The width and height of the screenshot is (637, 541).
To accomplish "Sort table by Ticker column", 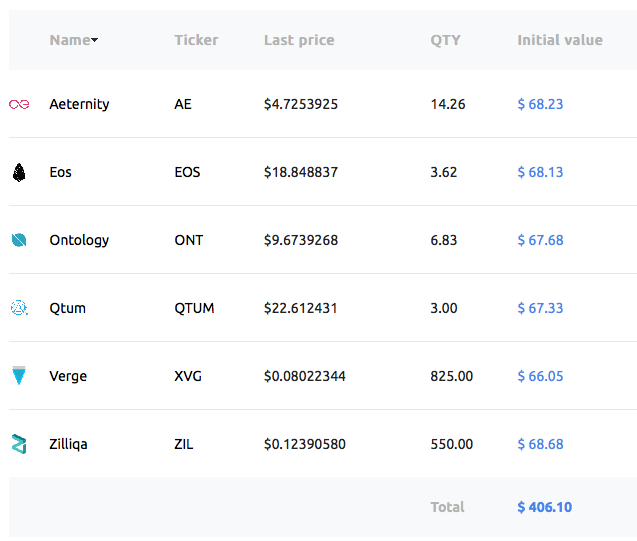I will pyautogui.click(x=196, y=40).
